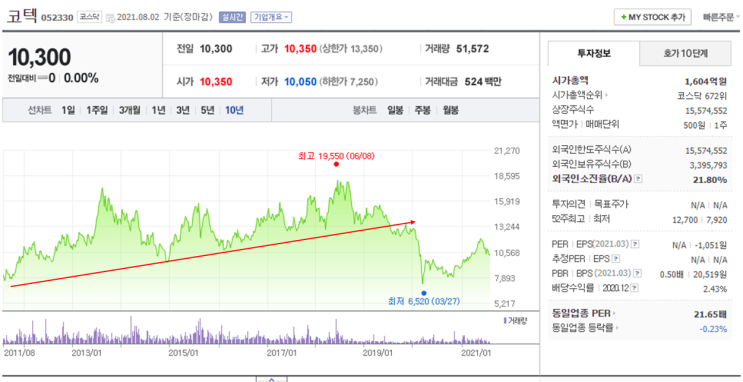
Task: Click the 21,270 price axis label
Action: (507, 151)
